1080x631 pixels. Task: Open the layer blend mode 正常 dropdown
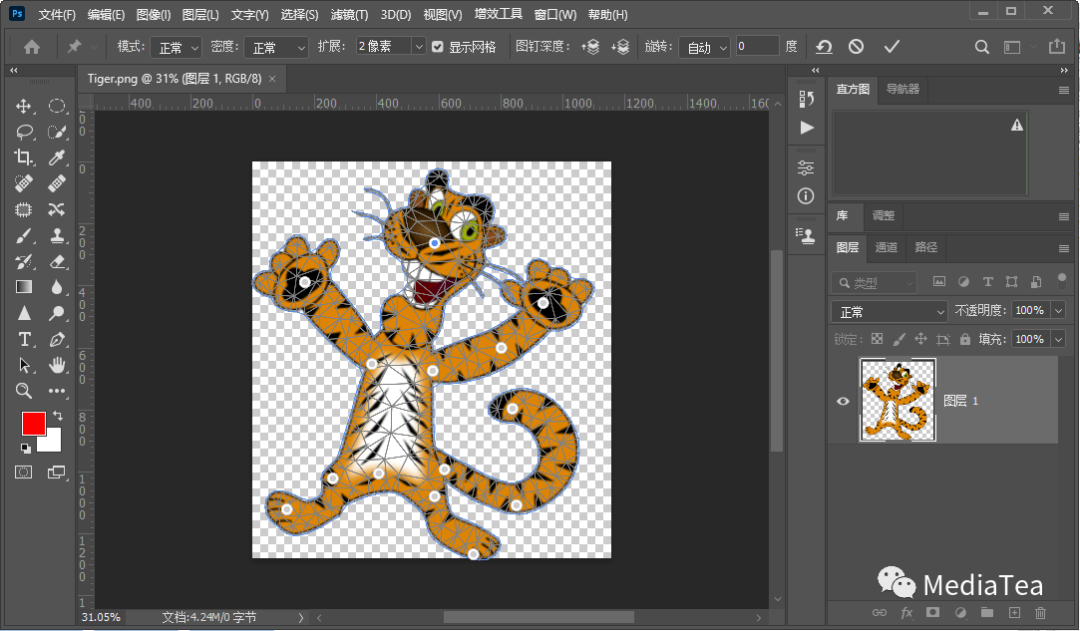tap(889, 311)
